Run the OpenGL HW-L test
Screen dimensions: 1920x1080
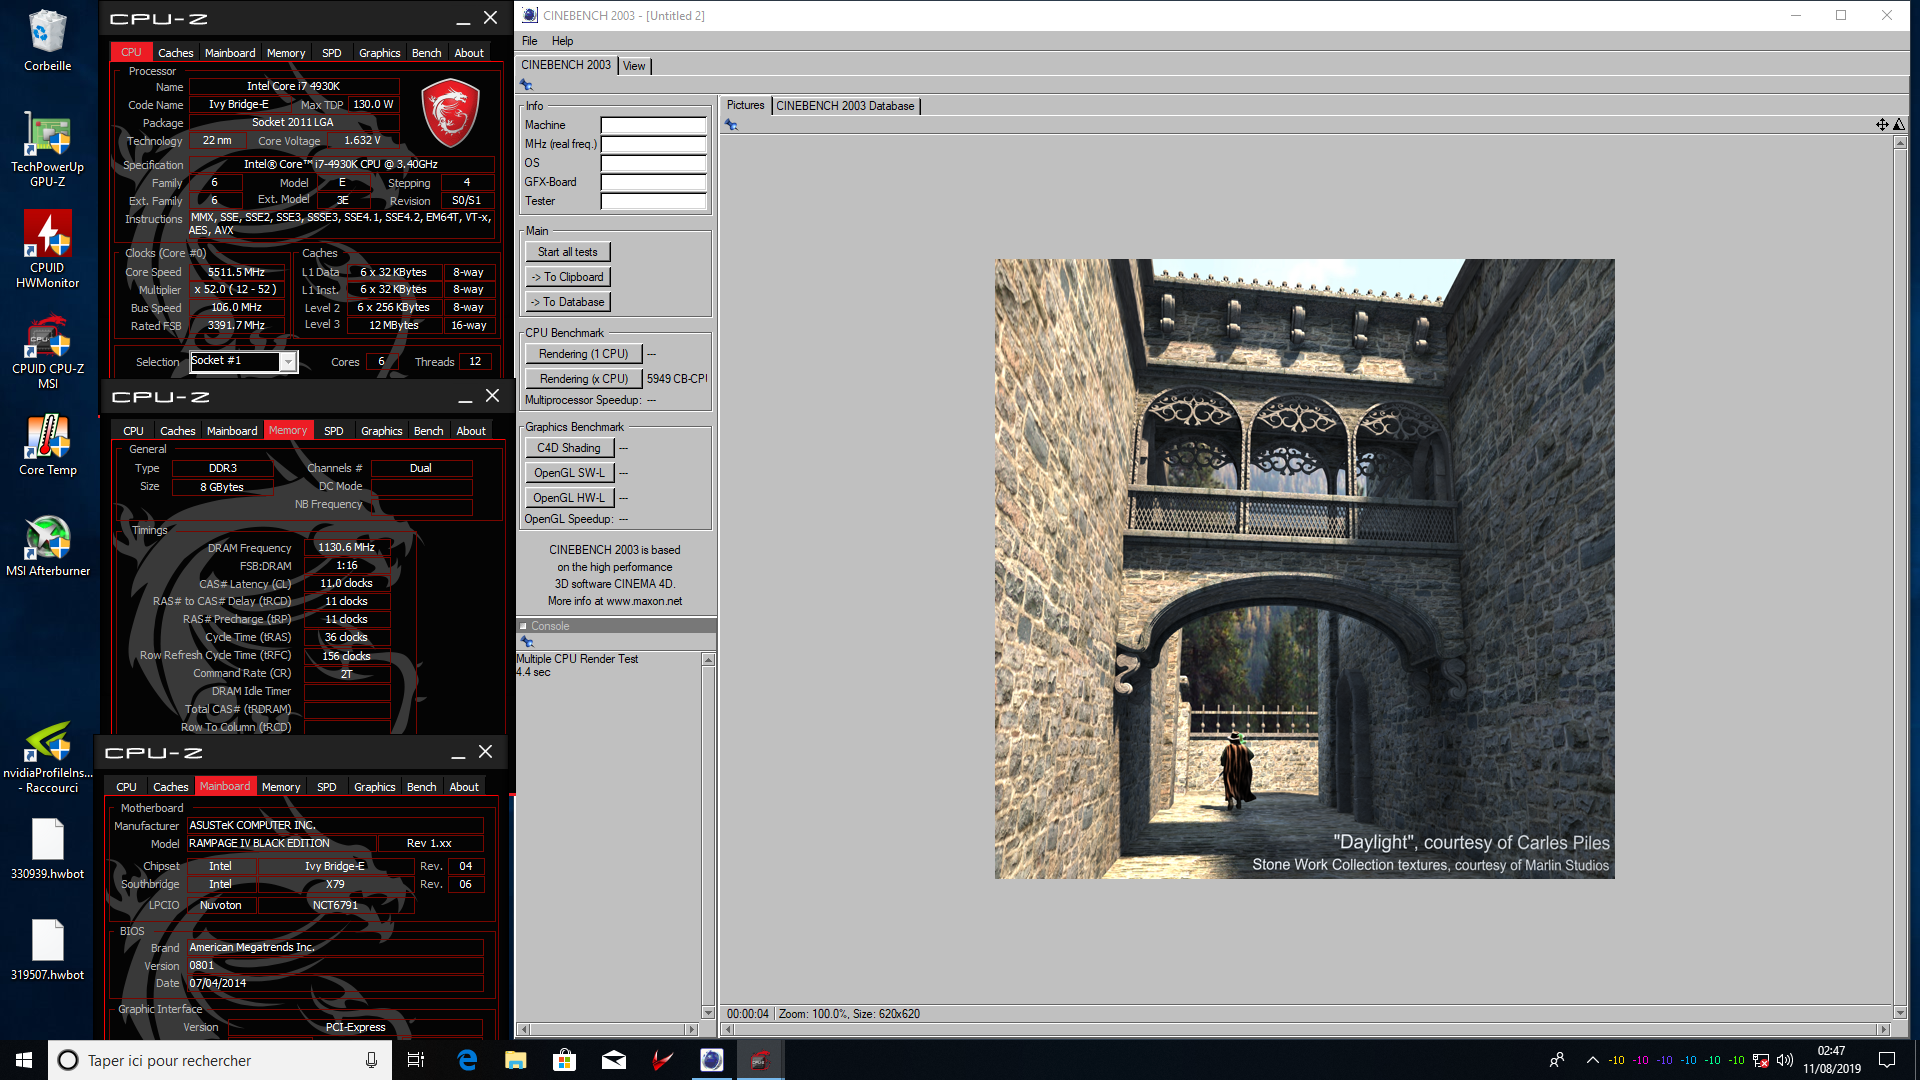[x=569, y=498]
